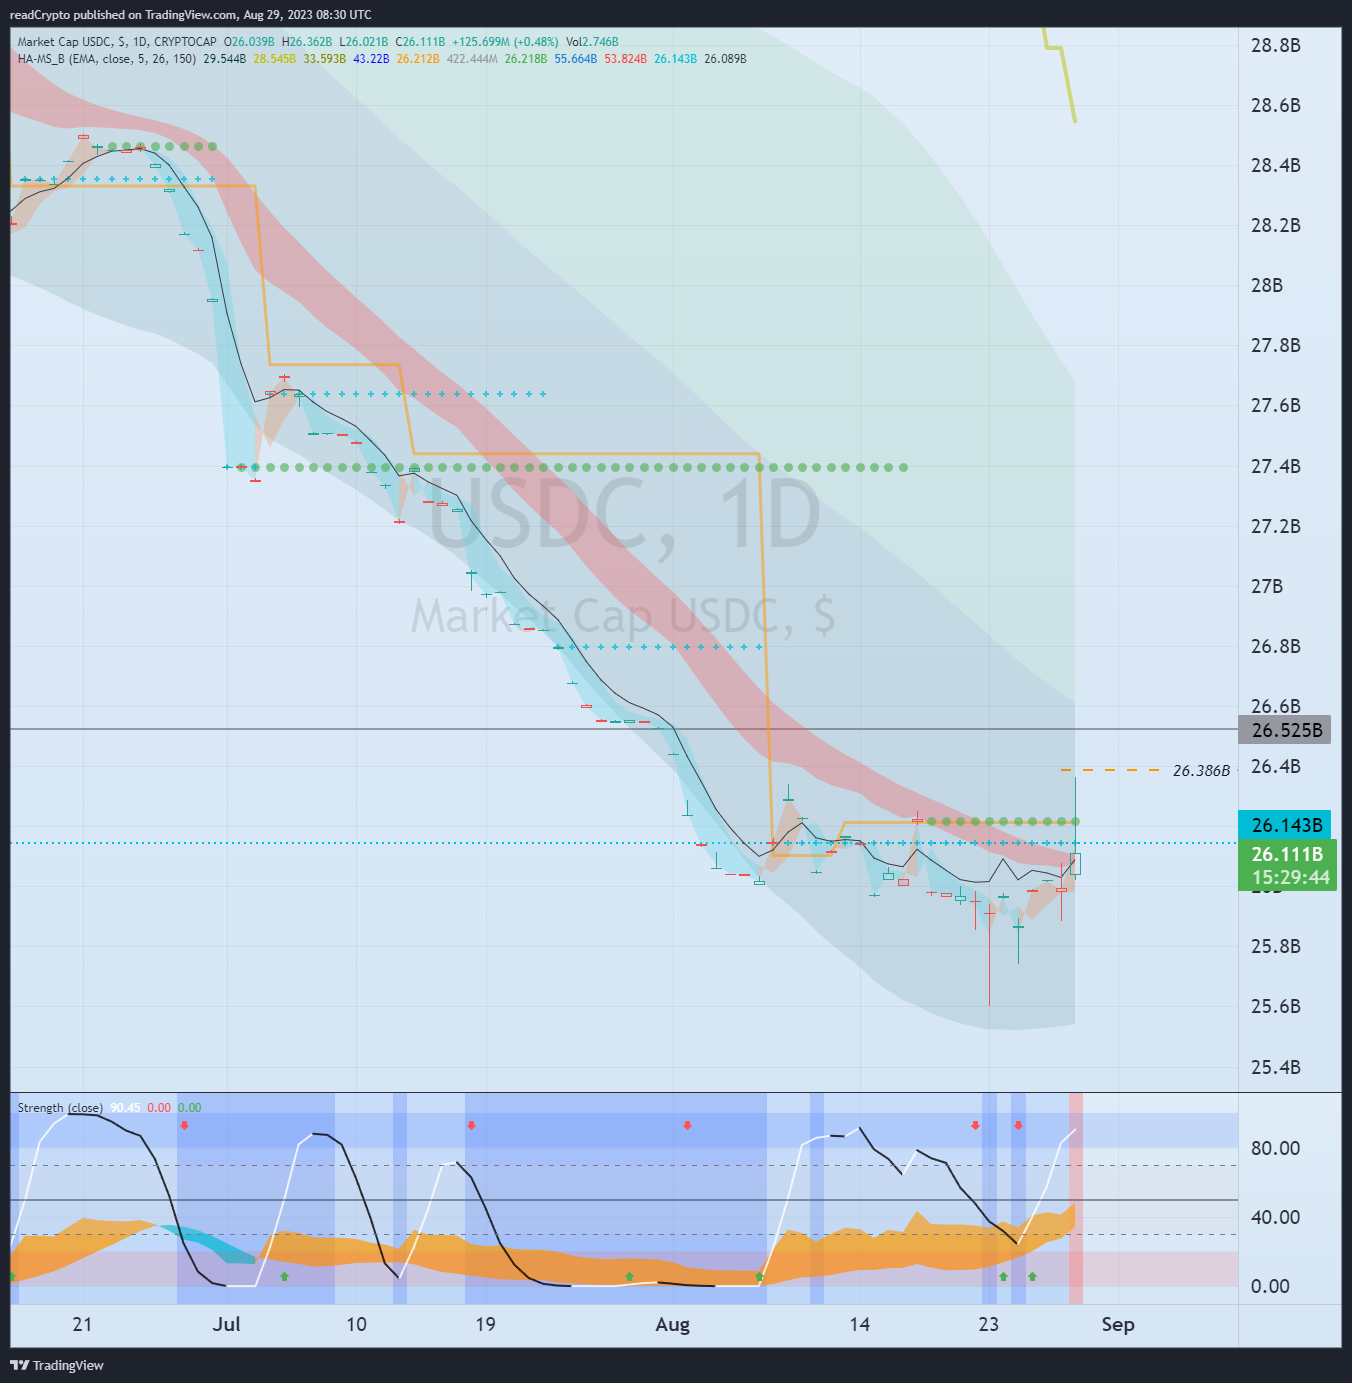Click the 27.4B price axis label
1352x1383 pixels.
(1276, 466)
